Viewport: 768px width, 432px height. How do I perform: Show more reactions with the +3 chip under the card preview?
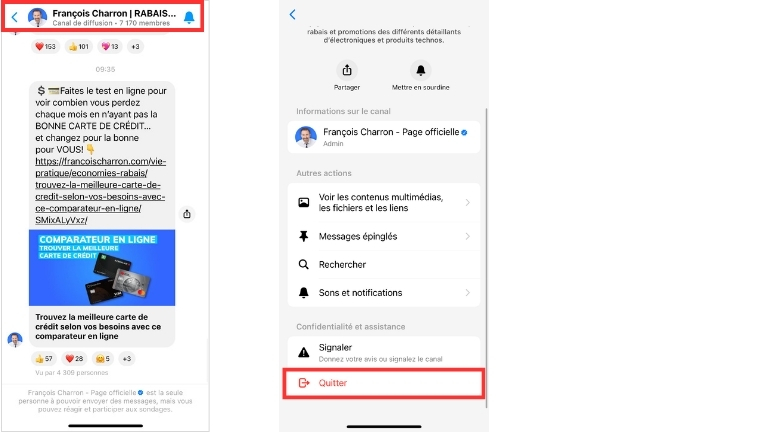(128, 358)
